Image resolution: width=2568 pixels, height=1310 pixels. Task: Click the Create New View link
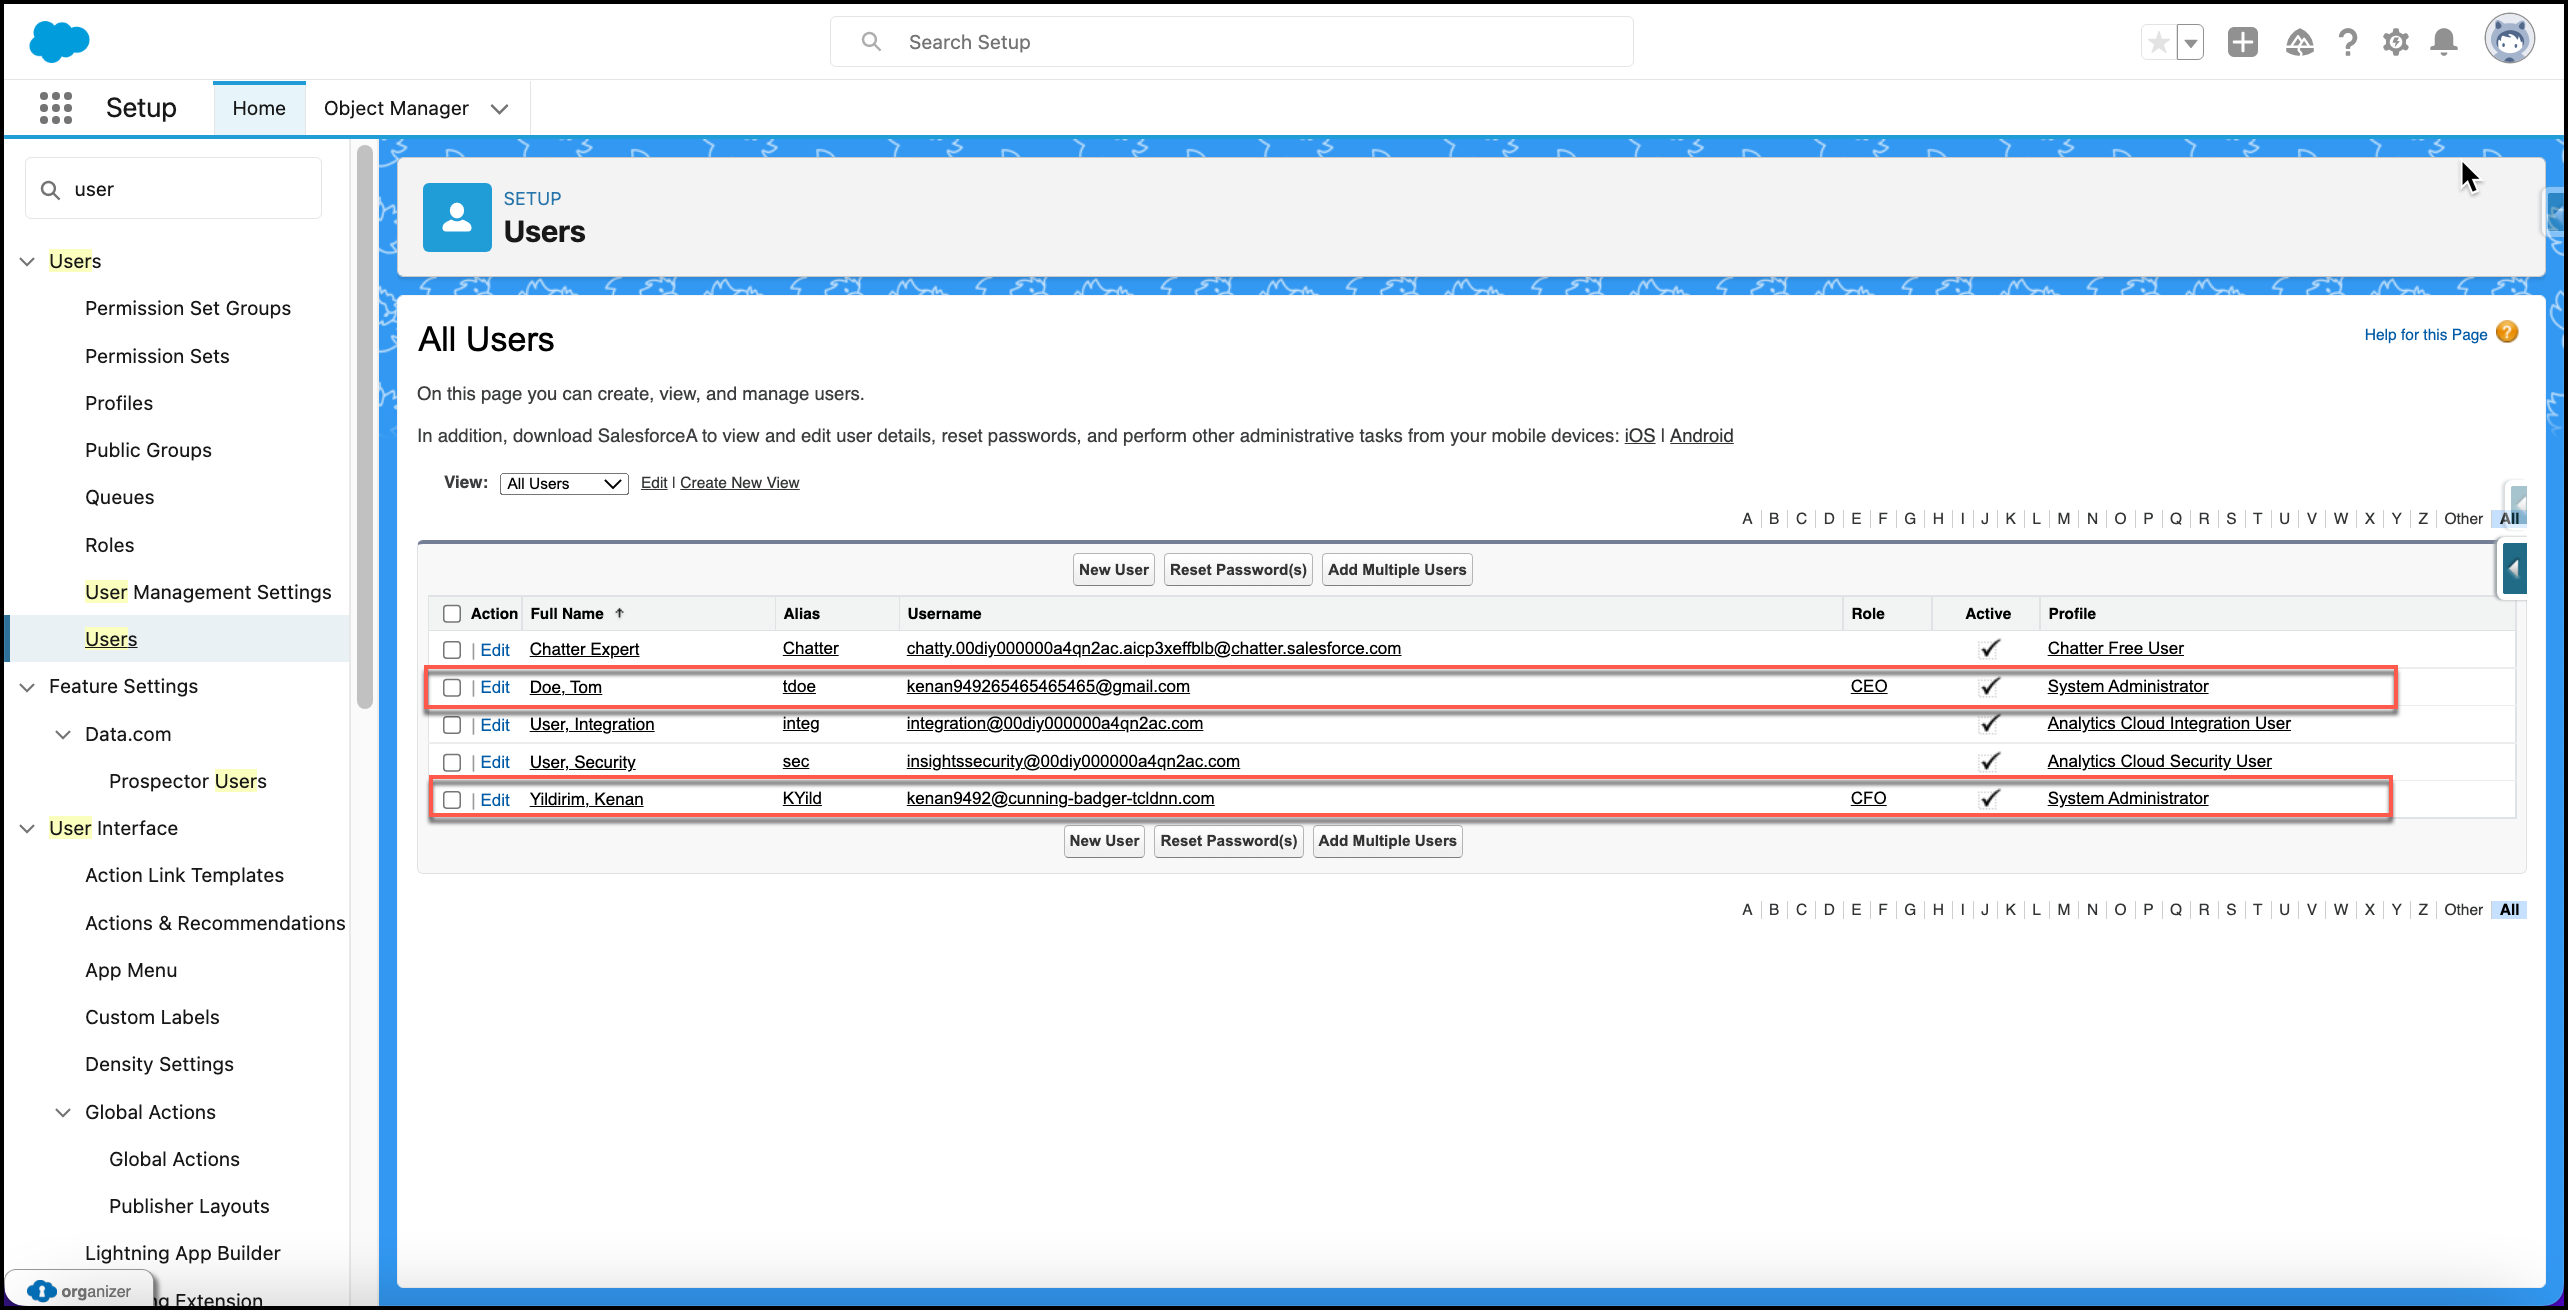click(739, 483)
